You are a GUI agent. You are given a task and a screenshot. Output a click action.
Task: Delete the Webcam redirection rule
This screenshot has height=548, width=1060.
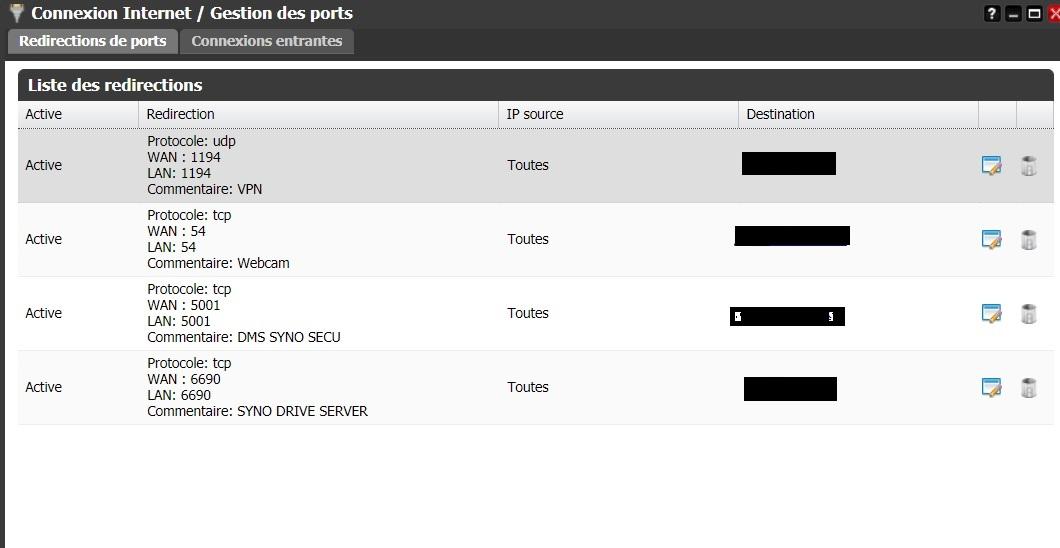click(1028, 240)
